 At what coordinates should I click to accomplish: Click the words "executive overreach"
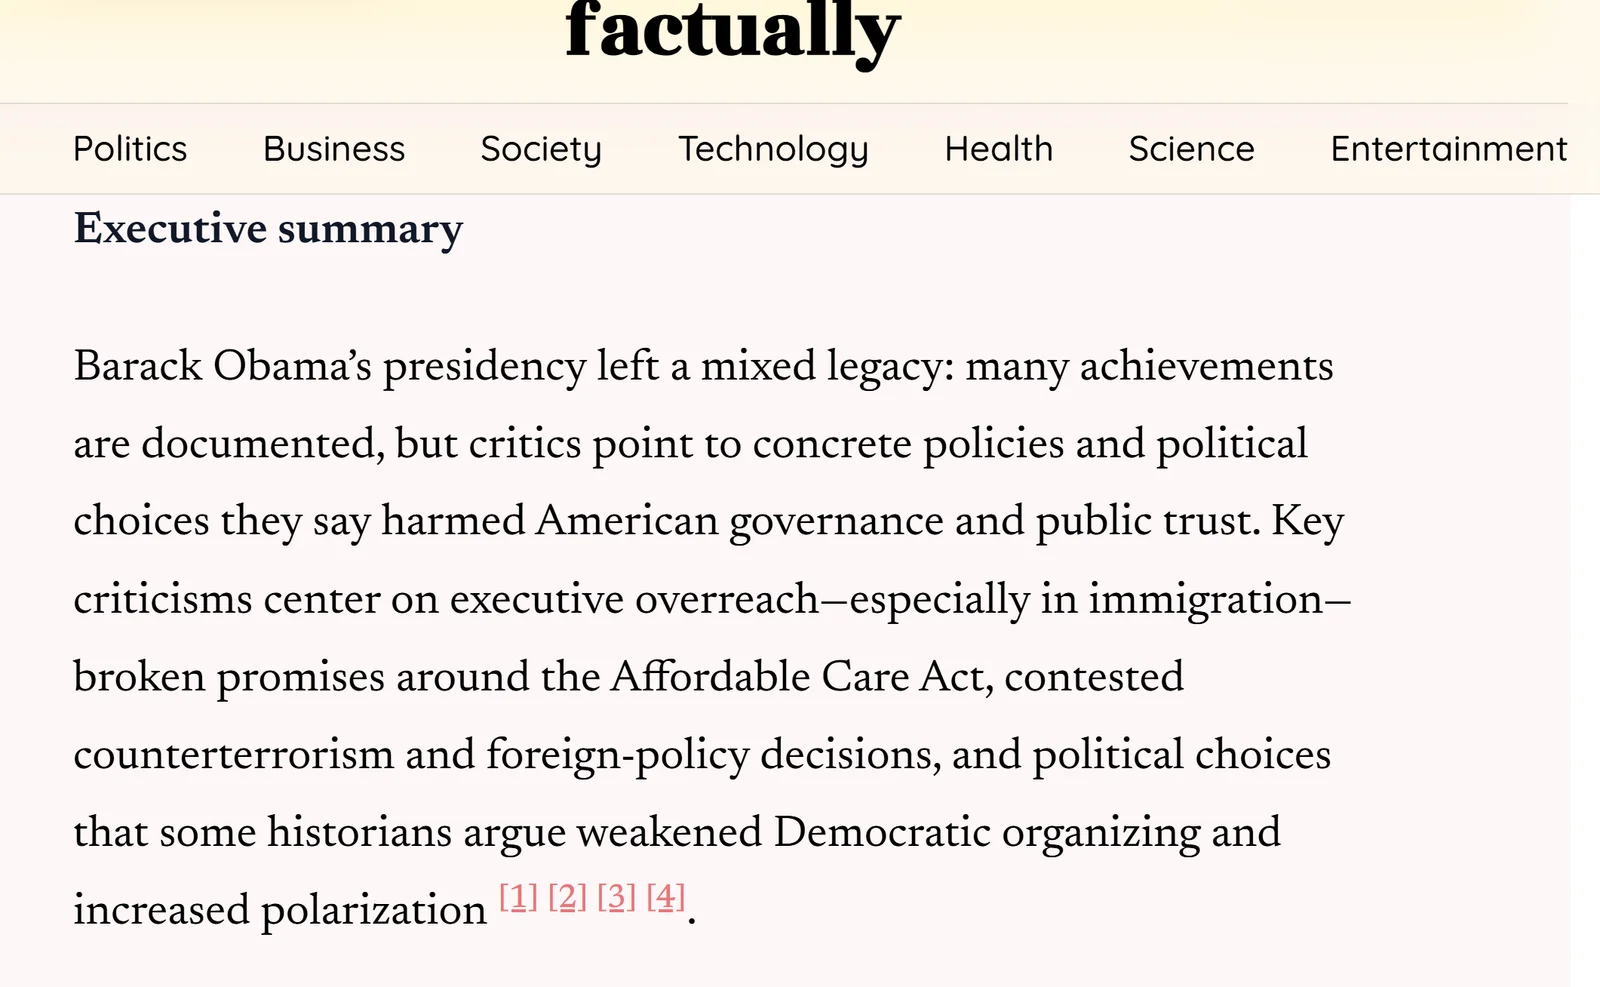point(635,600)
